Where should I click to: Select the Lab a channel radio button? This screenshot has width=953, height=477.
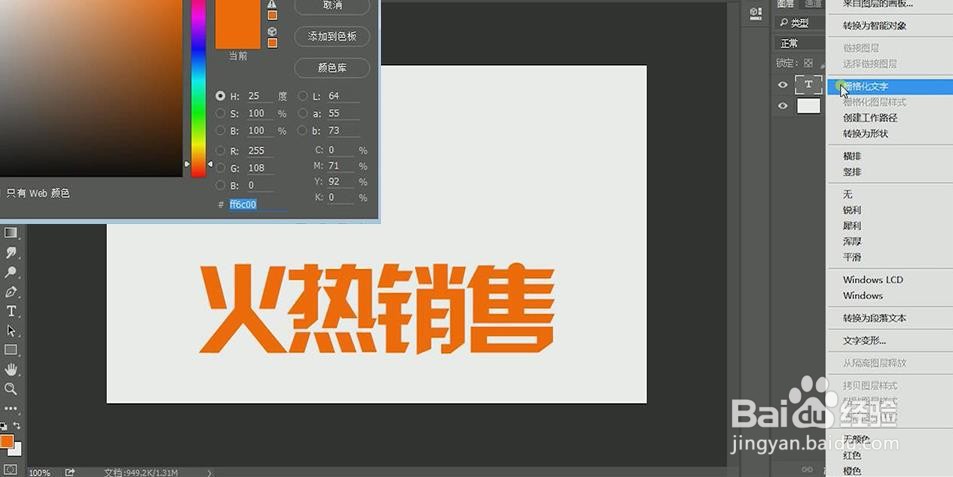pyautogui.click(x=303, y=114)
